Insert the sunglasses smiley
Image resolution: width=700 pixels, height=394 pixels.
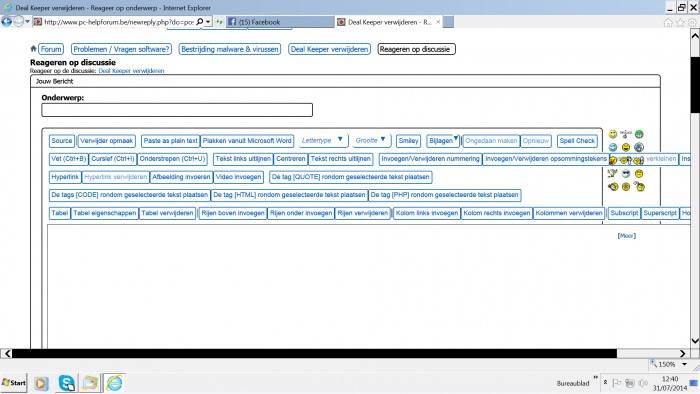pyautogui.click(x=626, y=174)
